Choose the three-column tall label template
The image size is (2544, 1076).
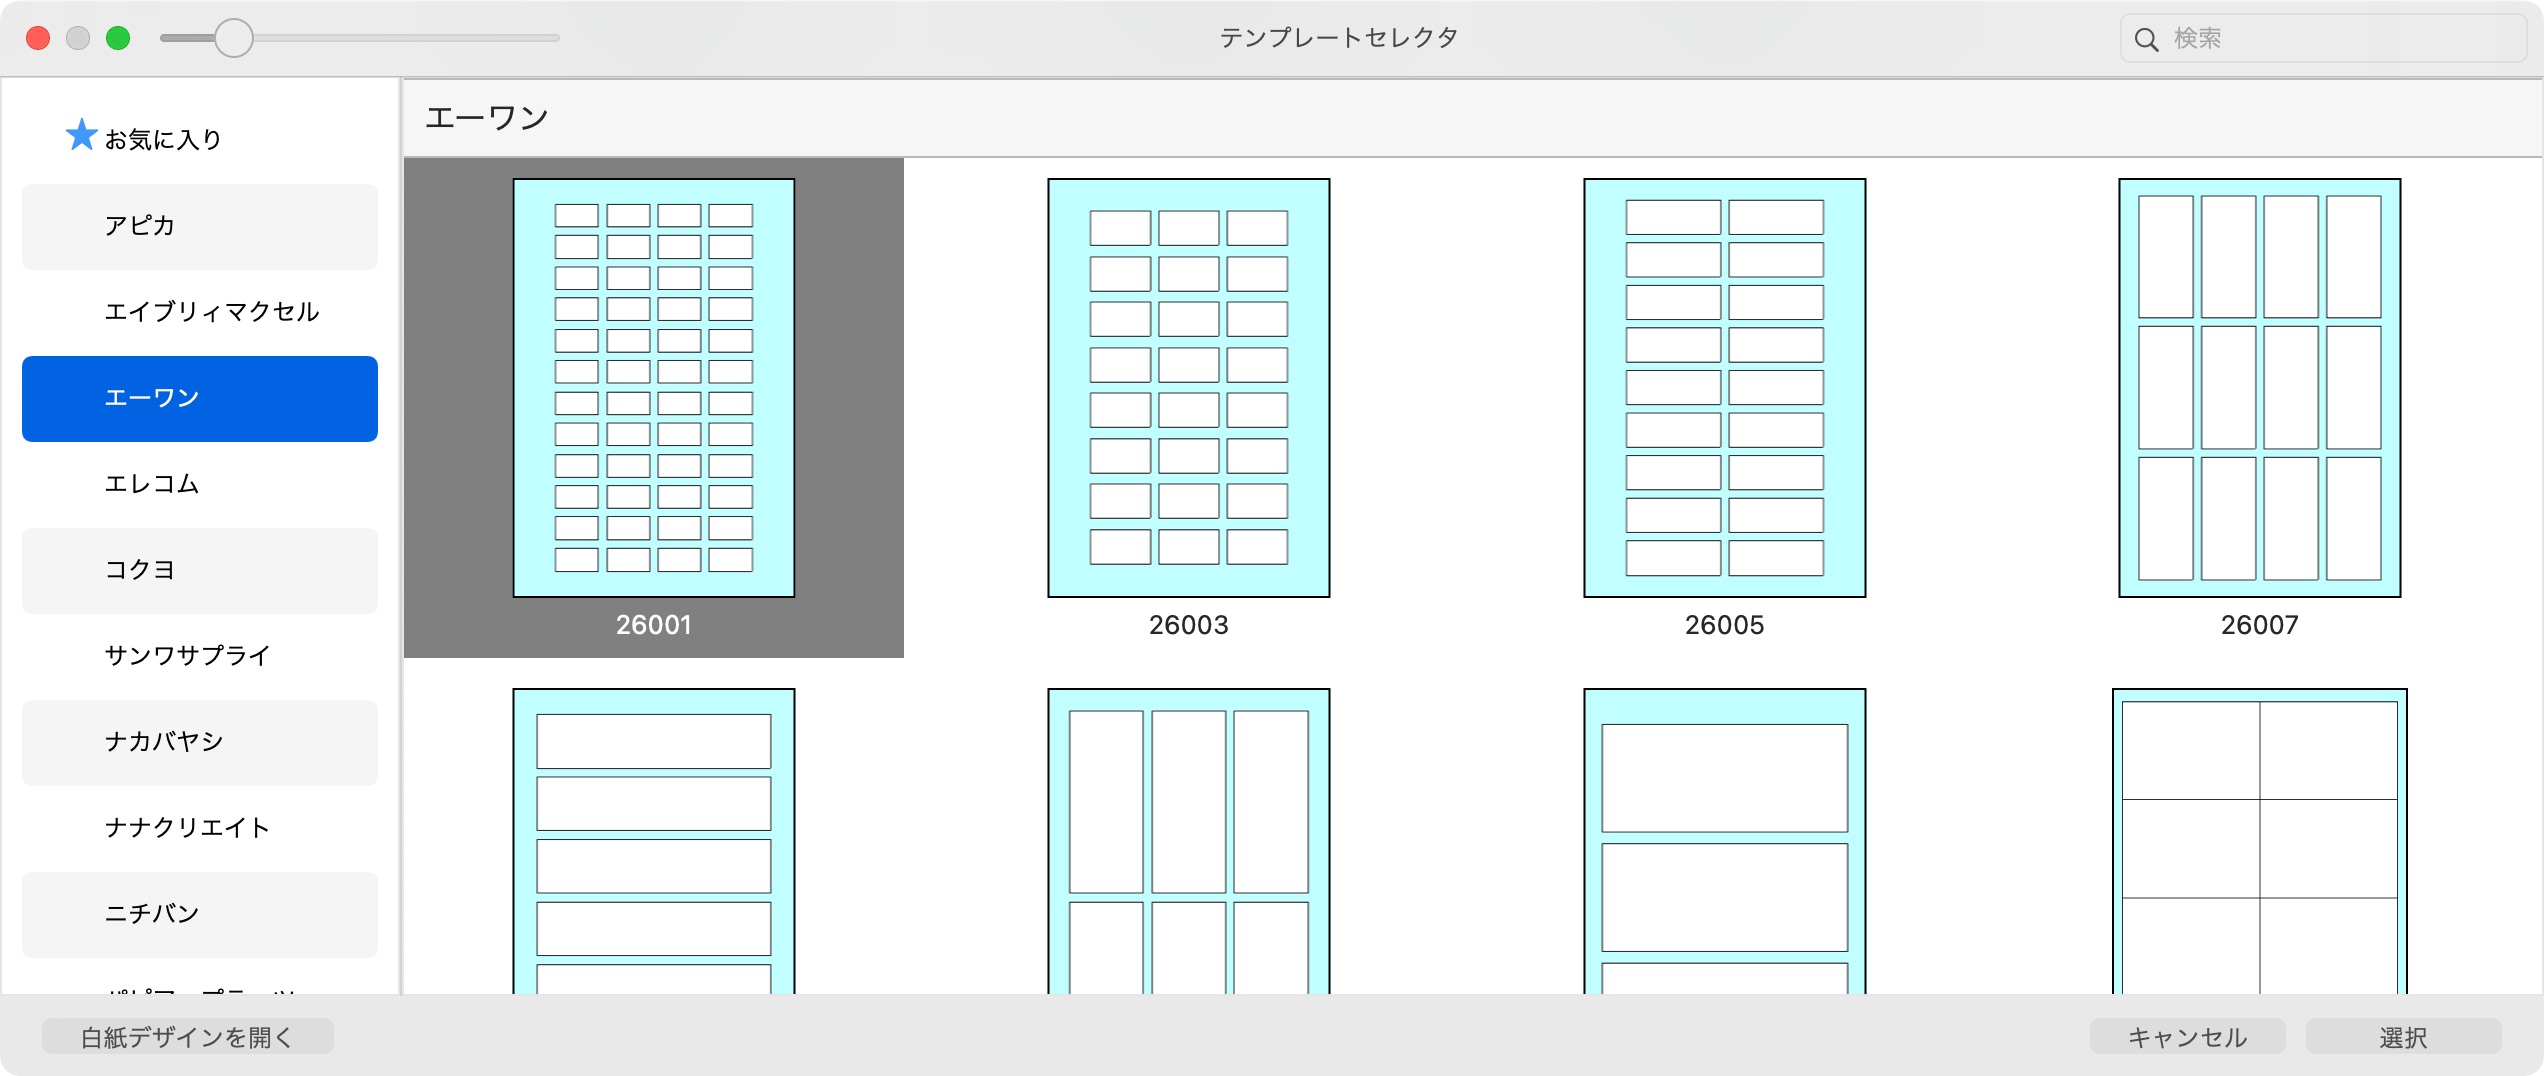1189,841
